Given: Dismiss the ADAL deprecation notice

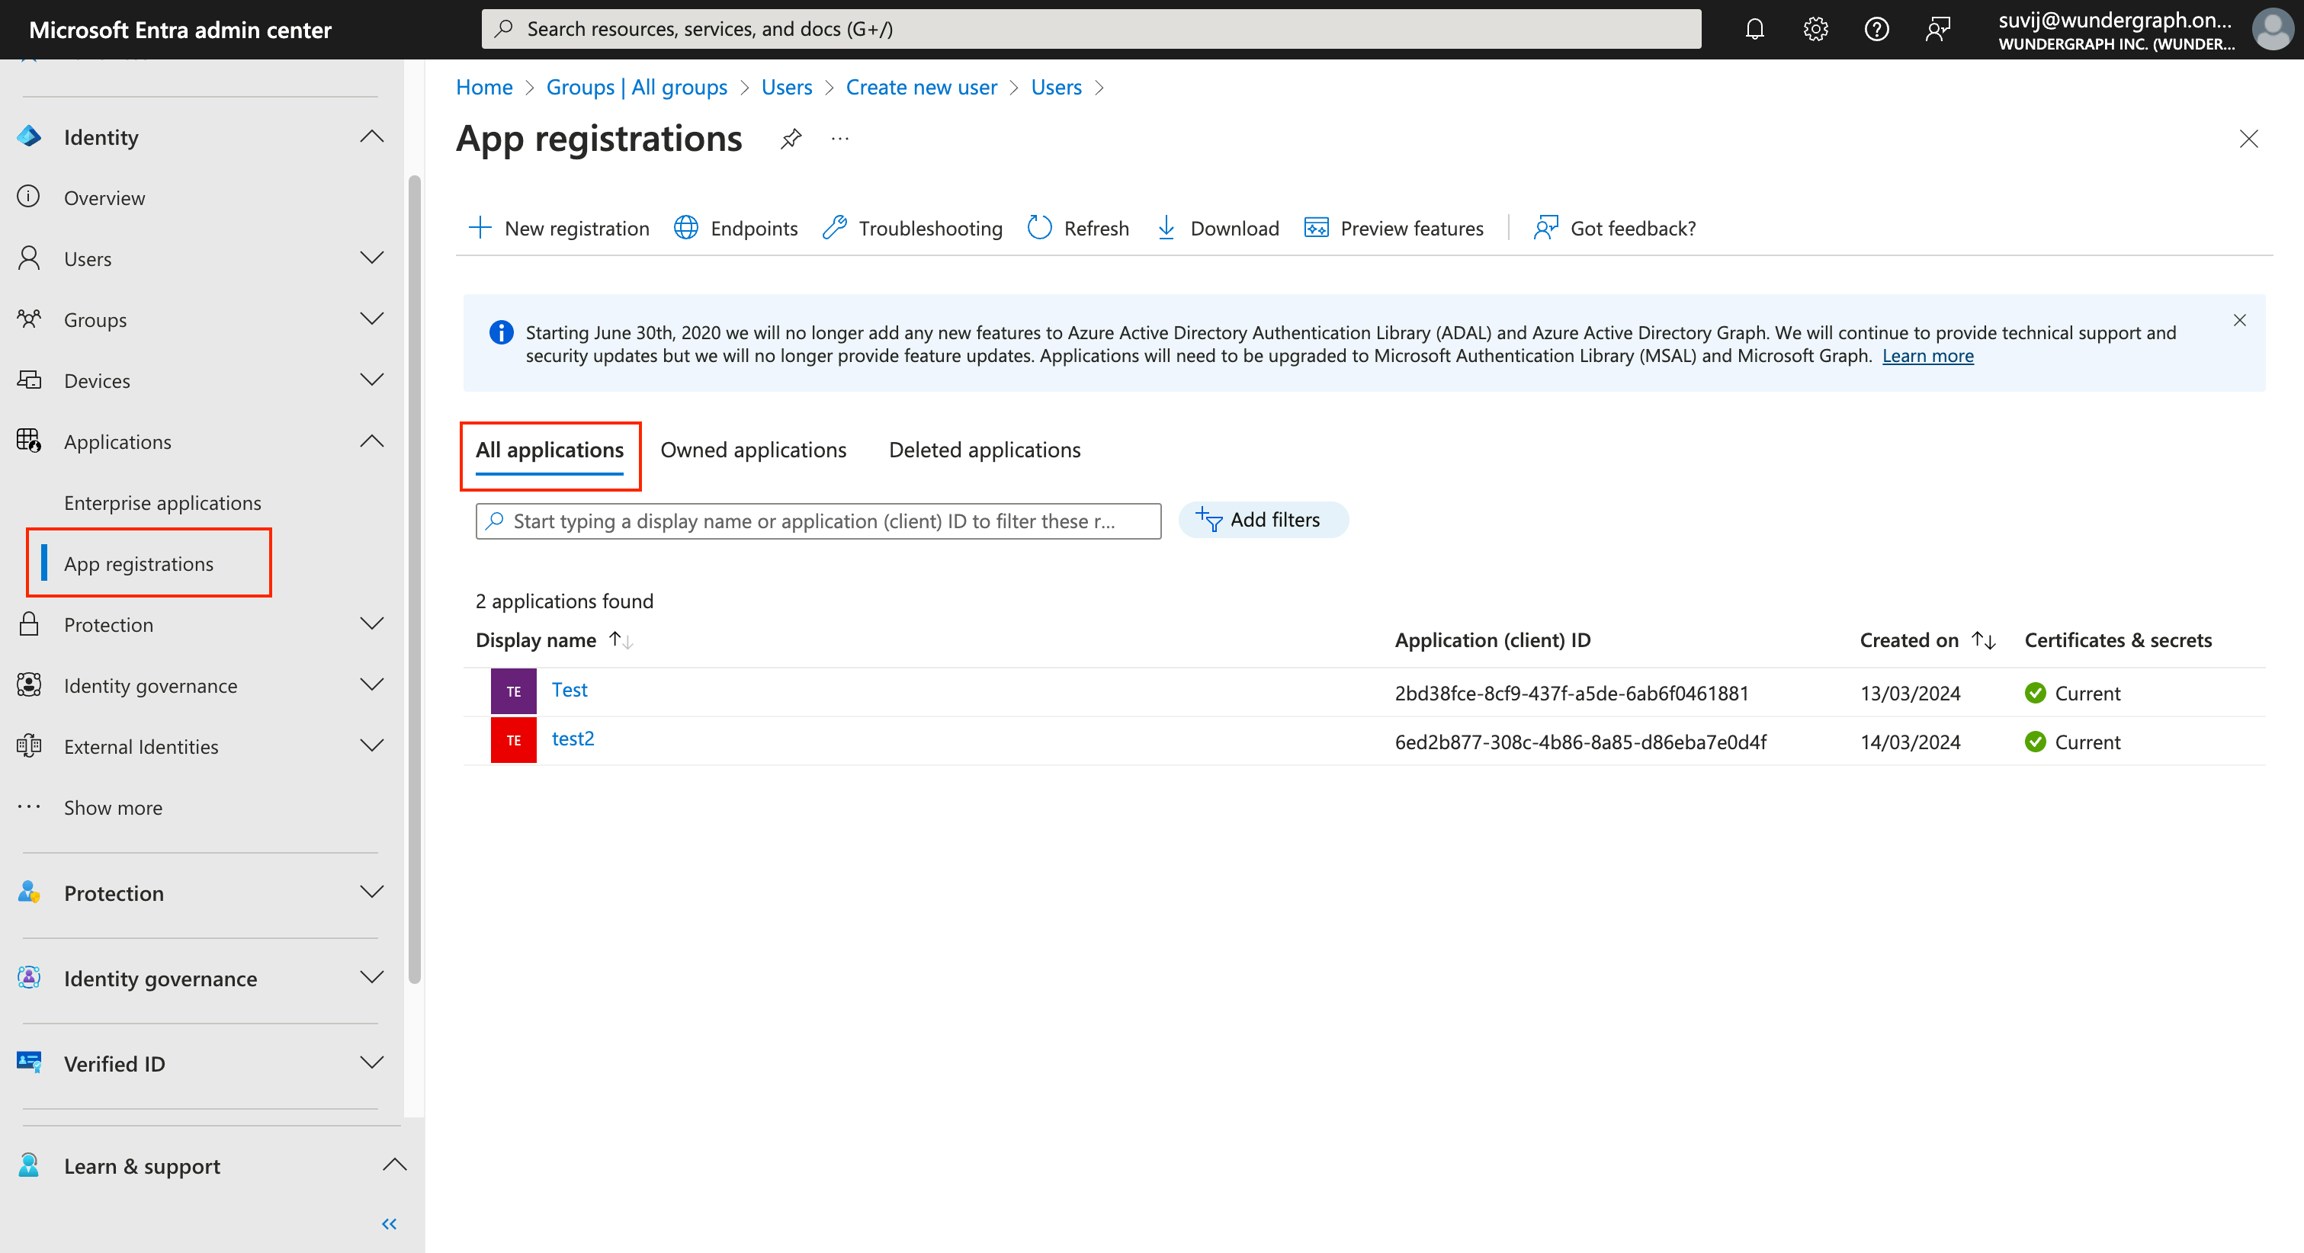Looking at the screenshot, I should click(2240, 320).
